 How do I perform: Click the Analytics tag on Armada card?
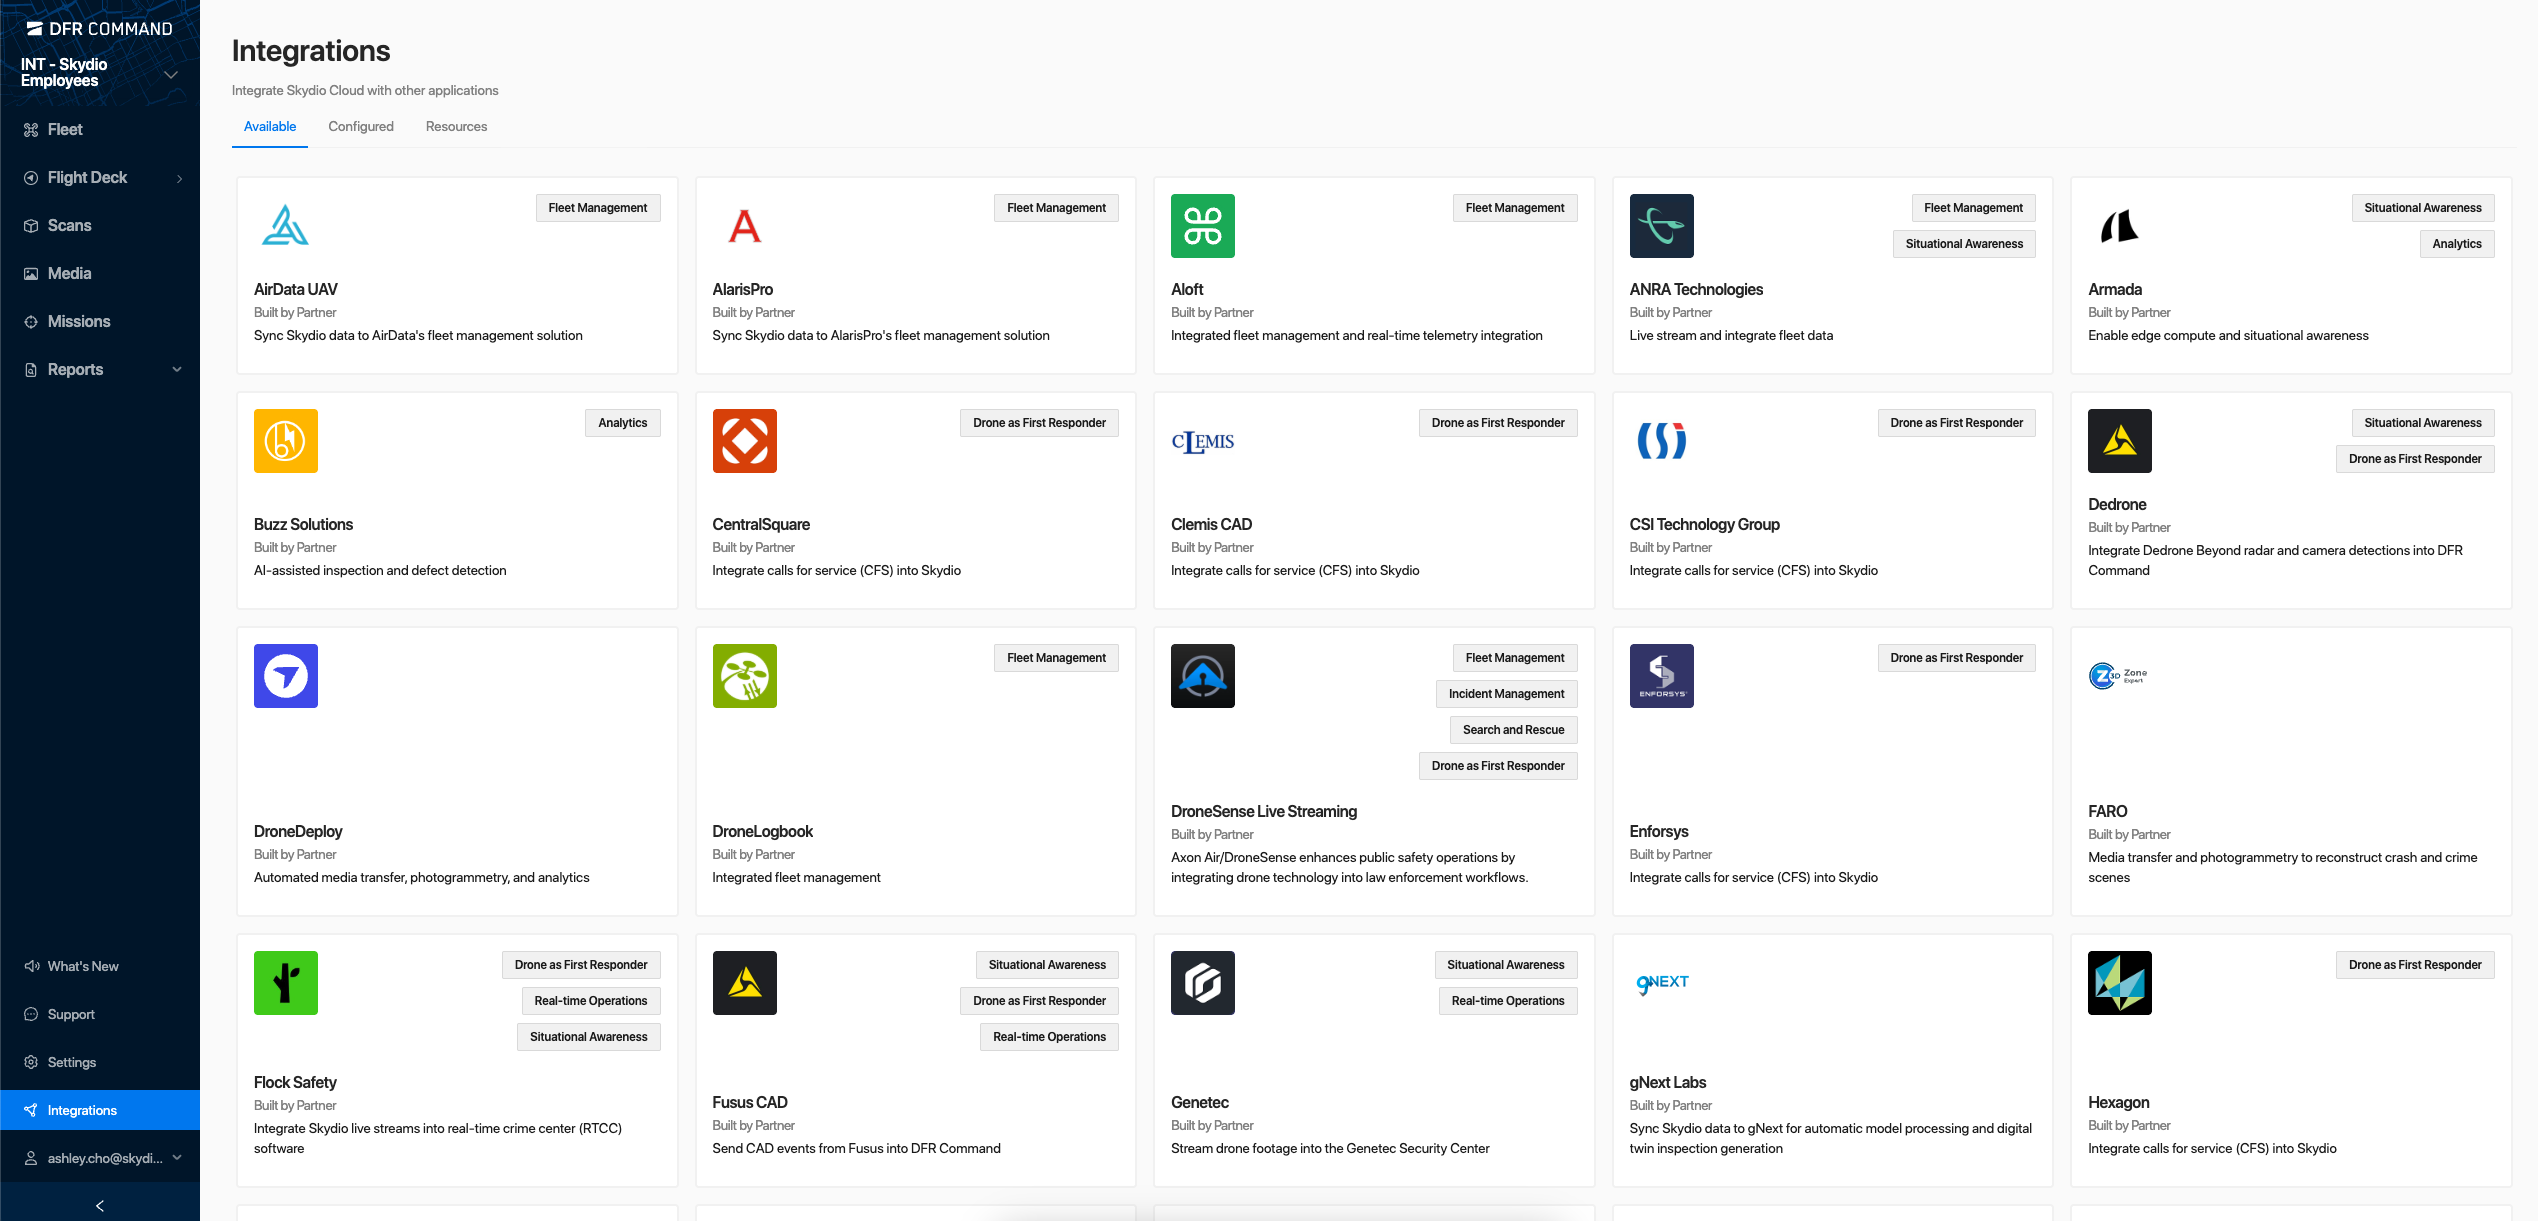2457,244
